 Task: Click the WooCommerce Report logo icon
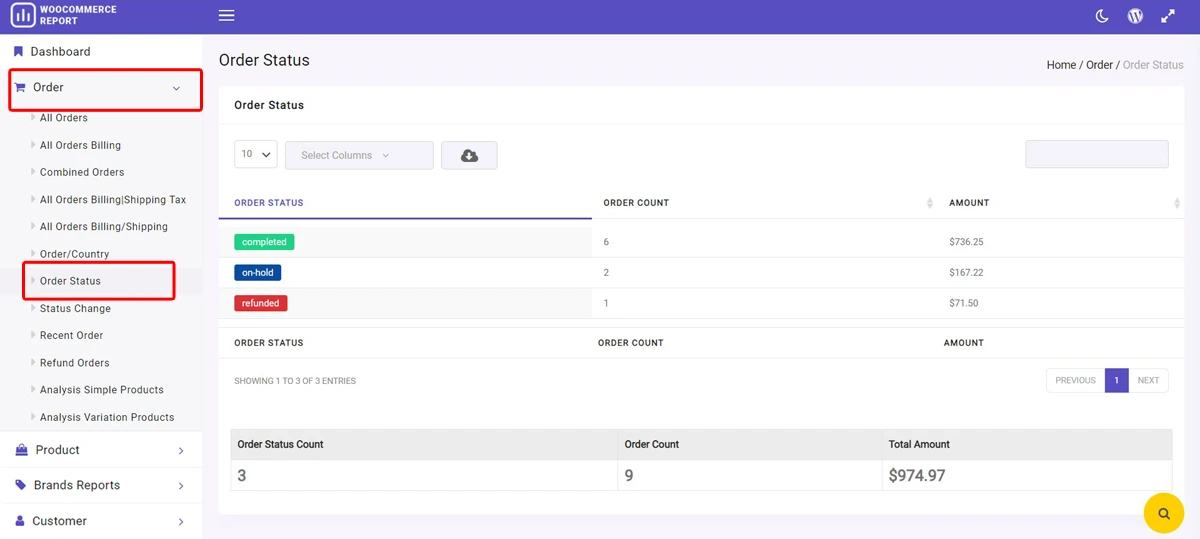(22, 15)
